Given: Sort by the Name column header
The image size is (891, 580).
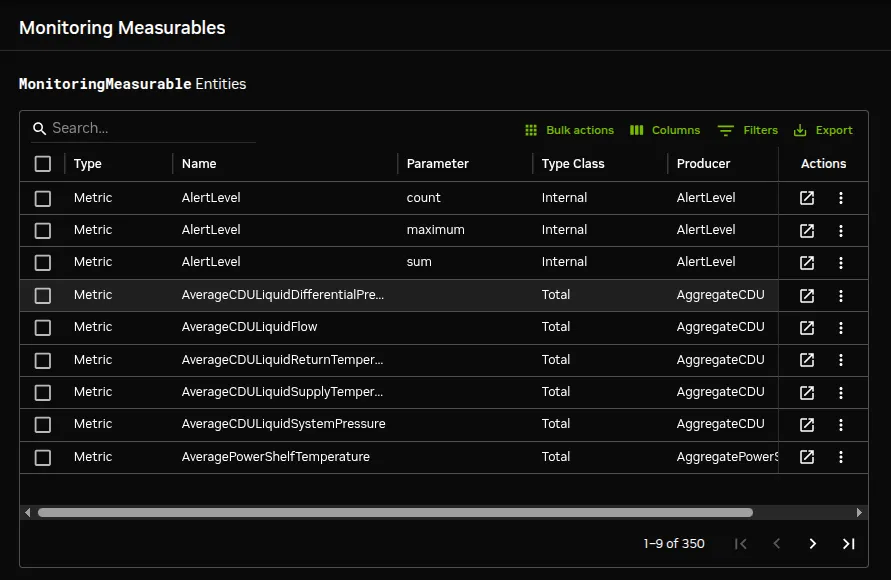Looking at the screenshot, I should pyautogui.click(x=199, y=164).
